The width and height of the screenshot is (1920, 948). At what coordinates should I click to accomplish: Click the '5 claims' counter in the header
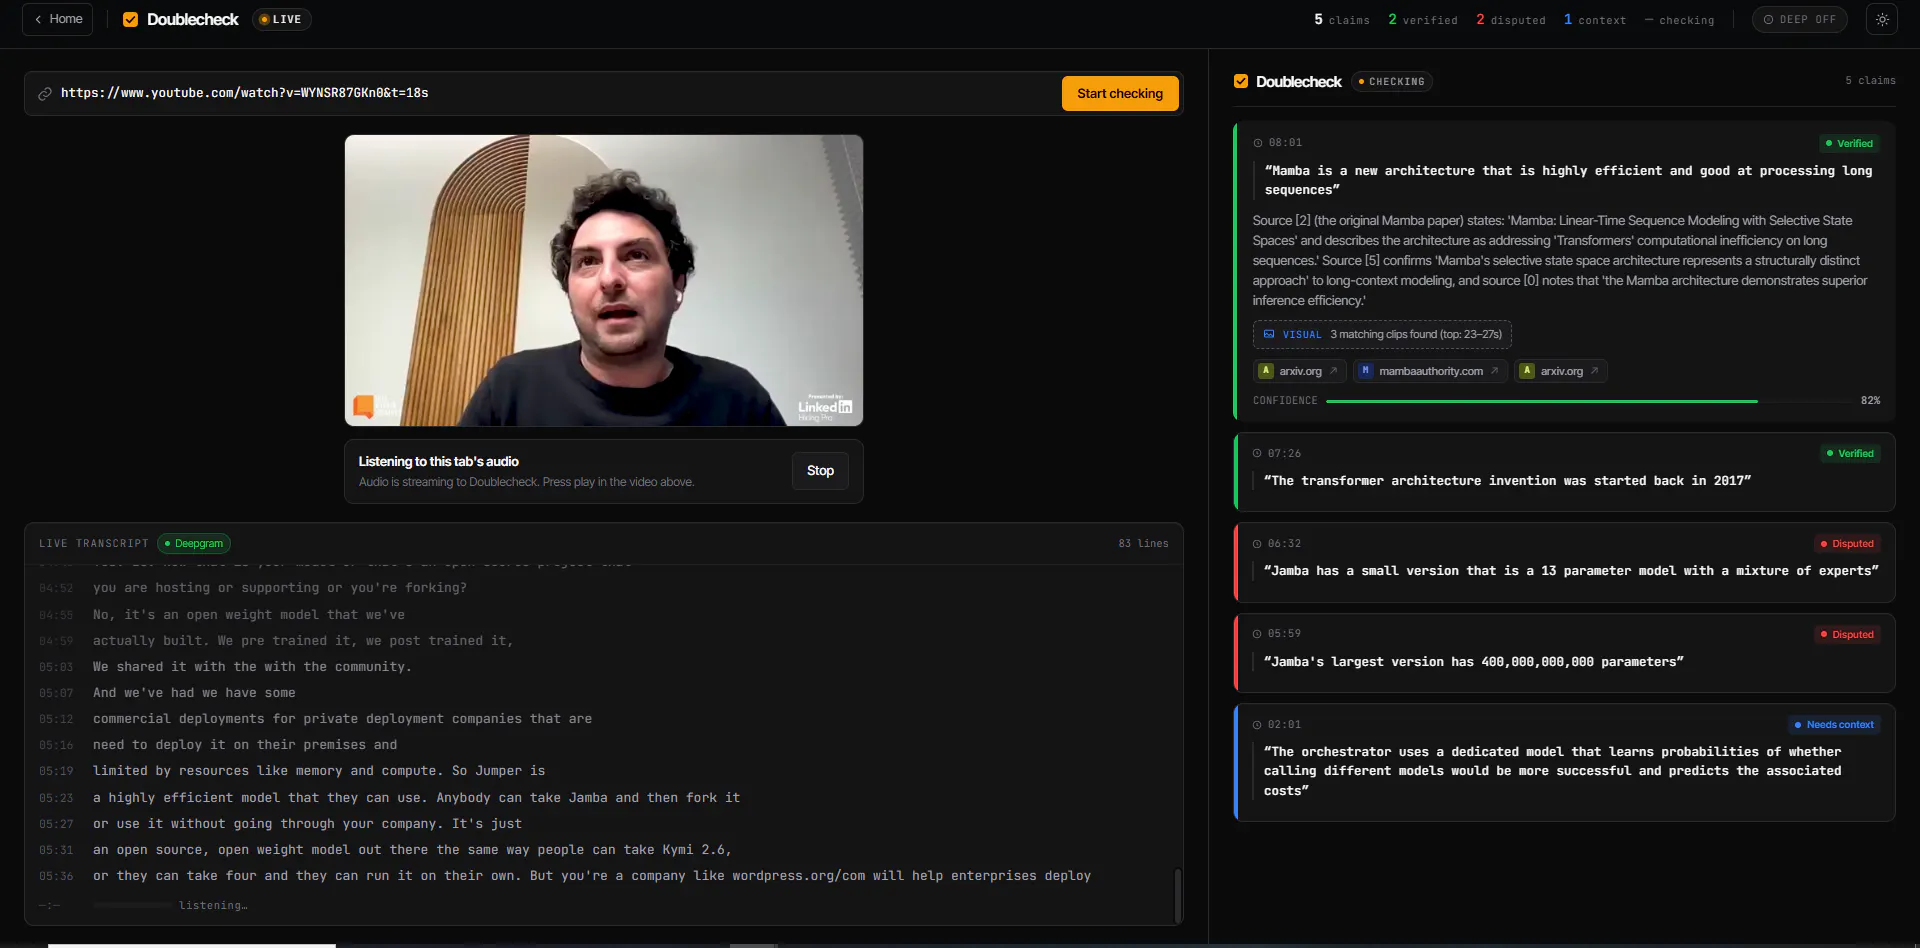point(1342,19)
